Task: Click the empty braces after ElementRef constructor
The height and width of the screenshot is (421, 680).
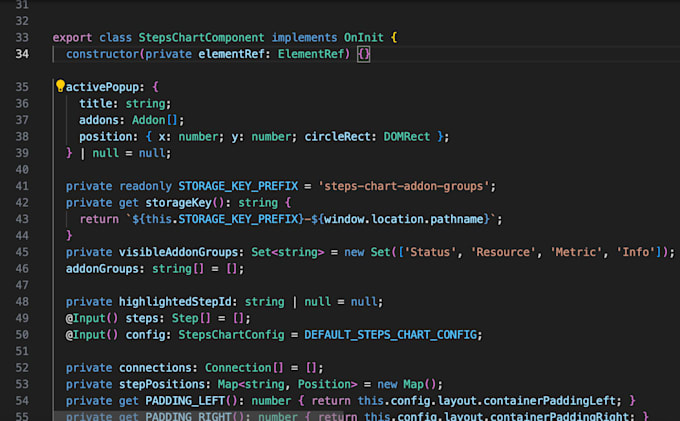Action: pos(363,54)
